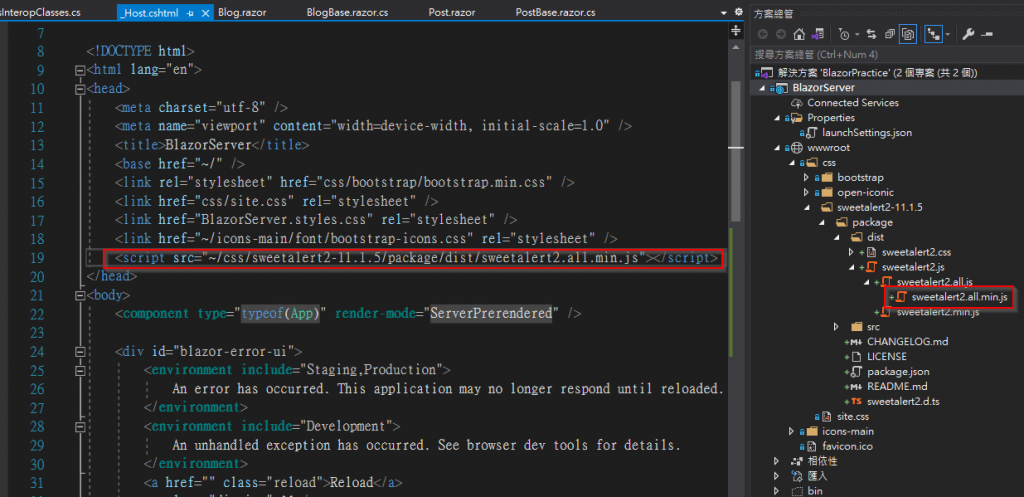Open sweetalert2.d.ts TypeScript file
Screen dimensions: 1024x497
(x=903, y=401)
